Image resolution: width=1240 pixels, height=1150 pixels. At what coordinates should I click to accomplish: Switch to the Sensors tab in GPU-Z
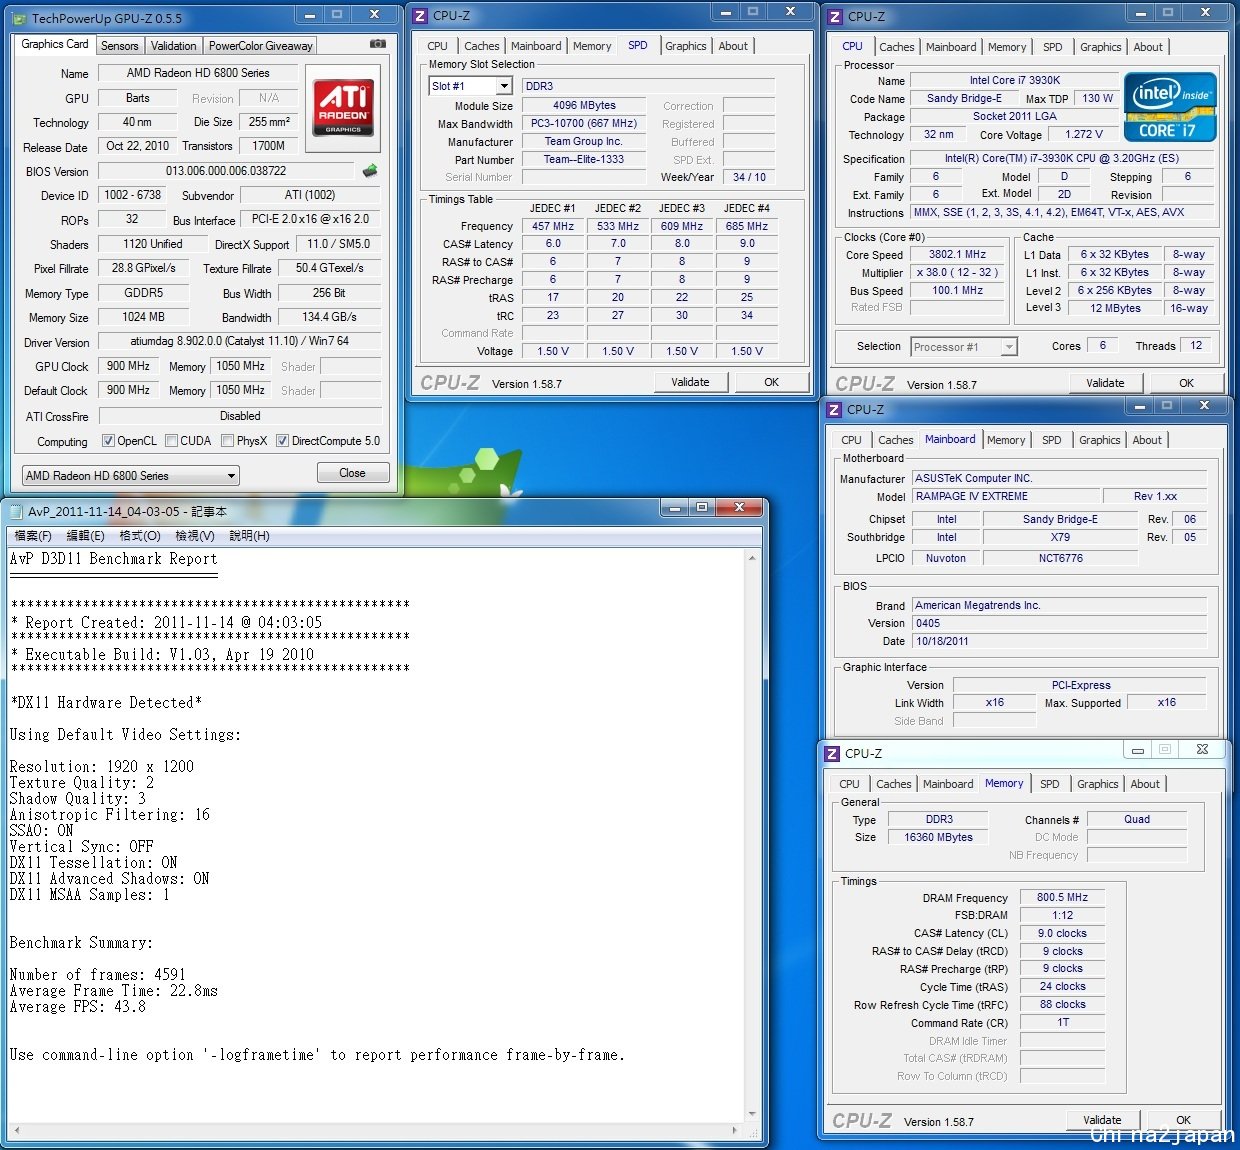[x=120, y=46]
